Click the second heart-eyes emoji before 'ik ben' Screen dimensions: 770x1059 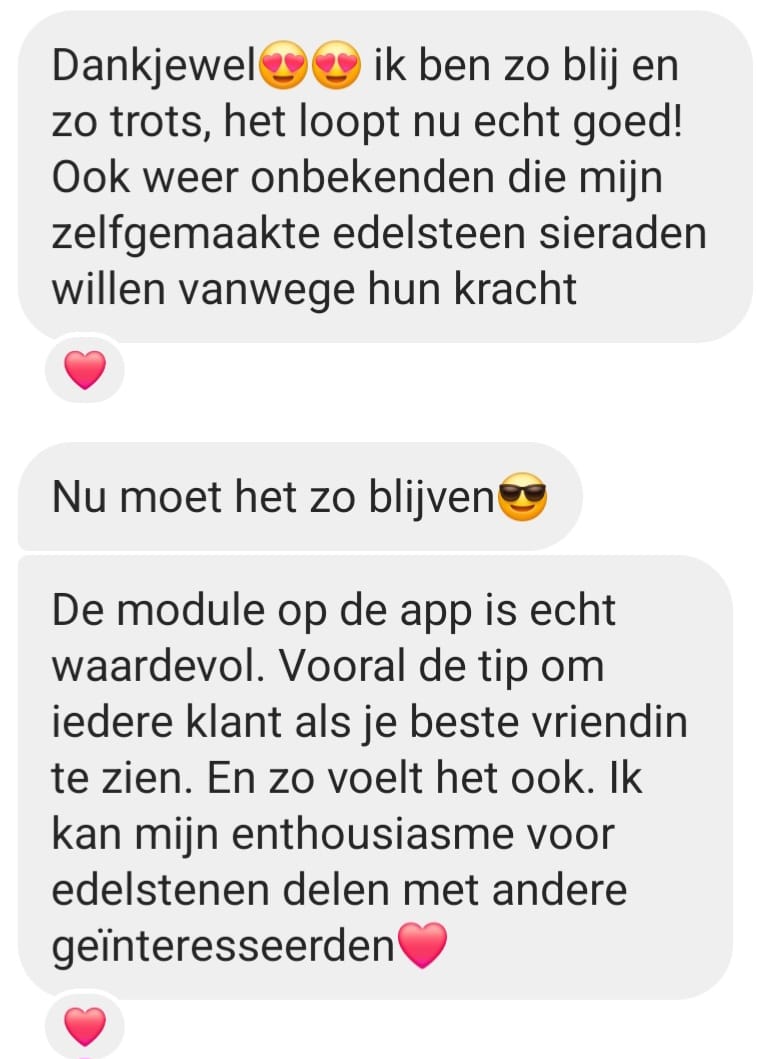click(x=337, y=66)
